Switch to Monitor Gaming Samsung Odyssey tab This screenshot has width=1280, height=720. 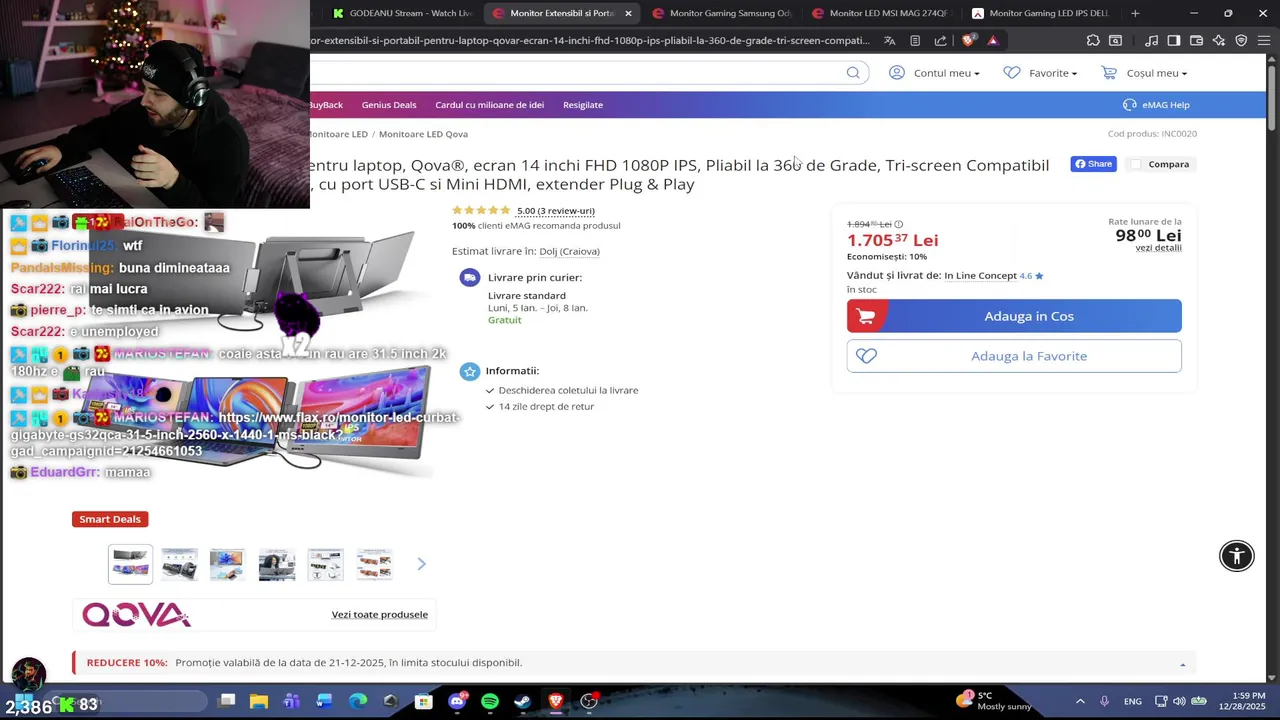(720, 13)
